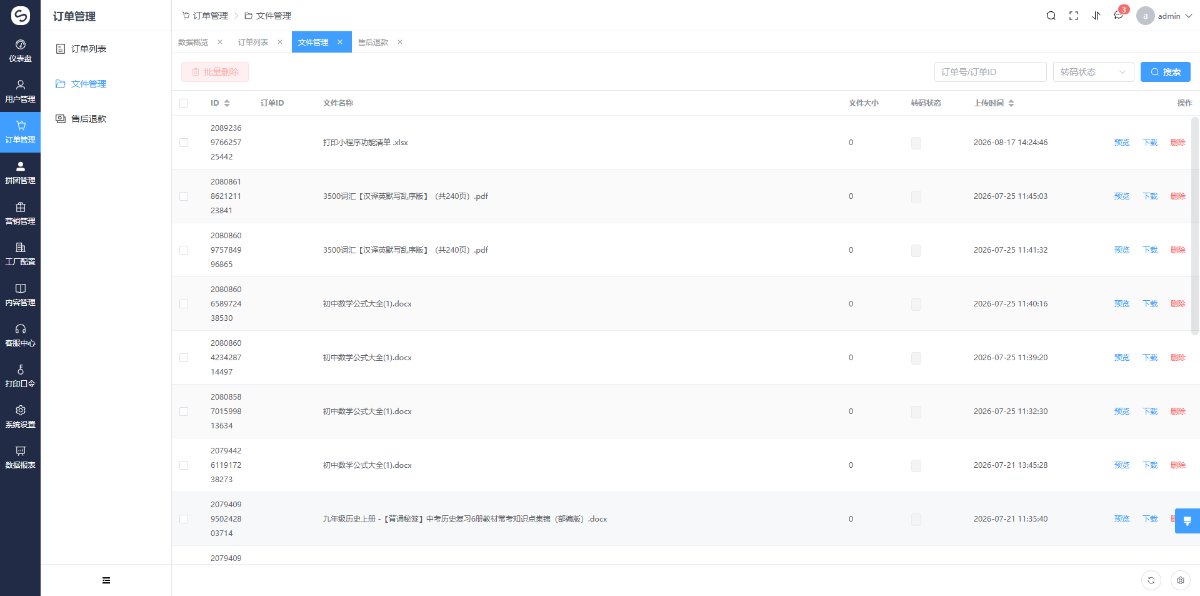Open the messages icon with badge 3
The width and height of the screenshot is (1200, 596).
[1119, 15]
